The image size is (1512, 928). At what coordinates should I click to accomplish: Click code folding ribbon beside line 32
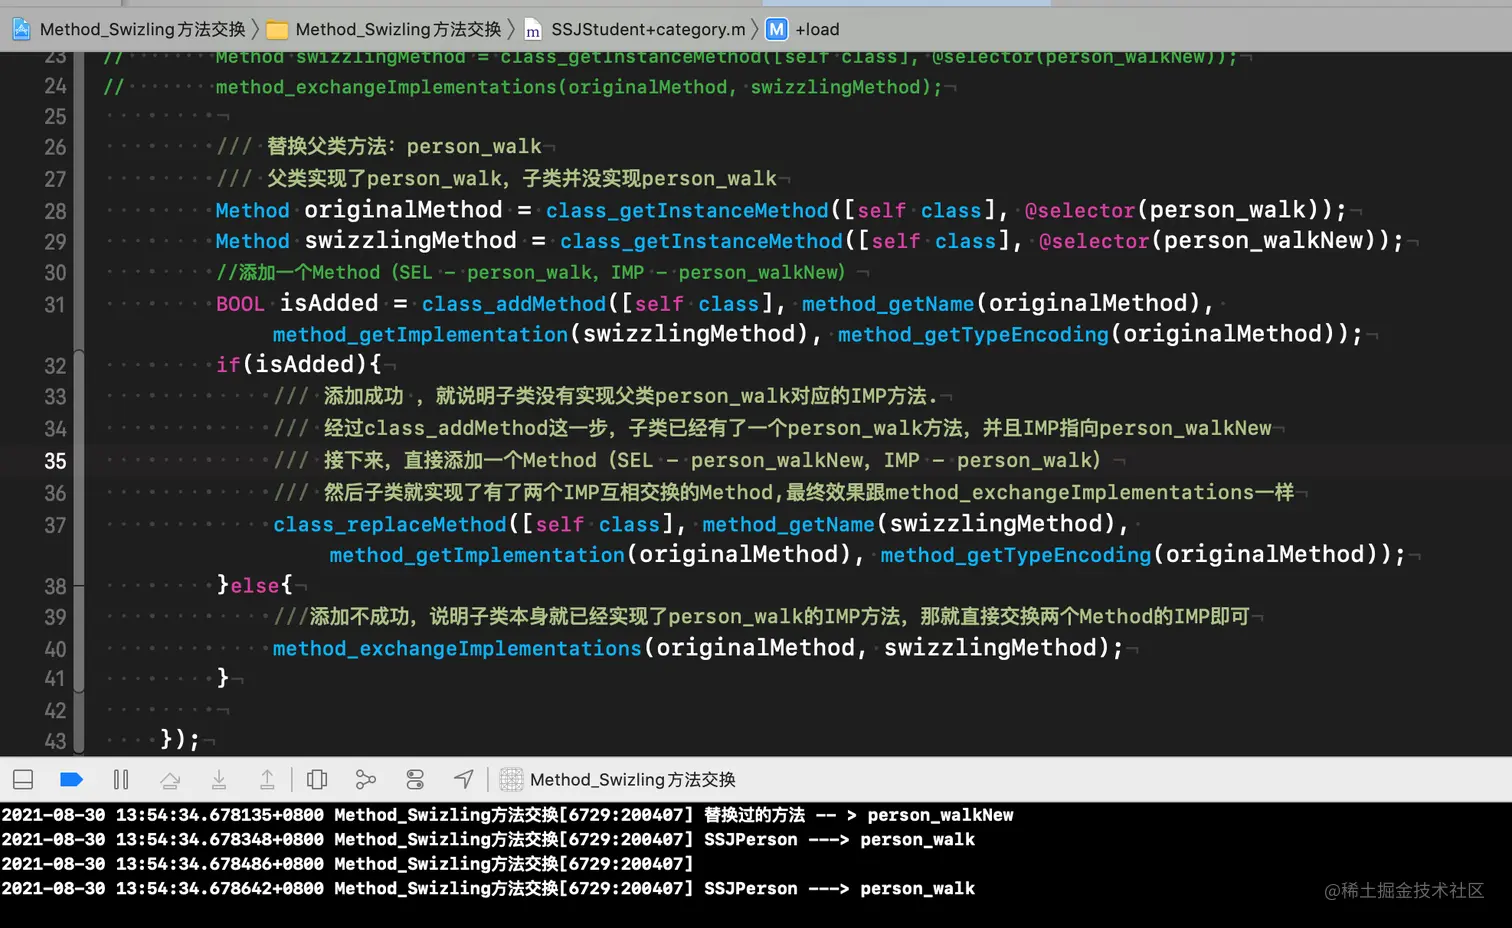coord(79,365)
